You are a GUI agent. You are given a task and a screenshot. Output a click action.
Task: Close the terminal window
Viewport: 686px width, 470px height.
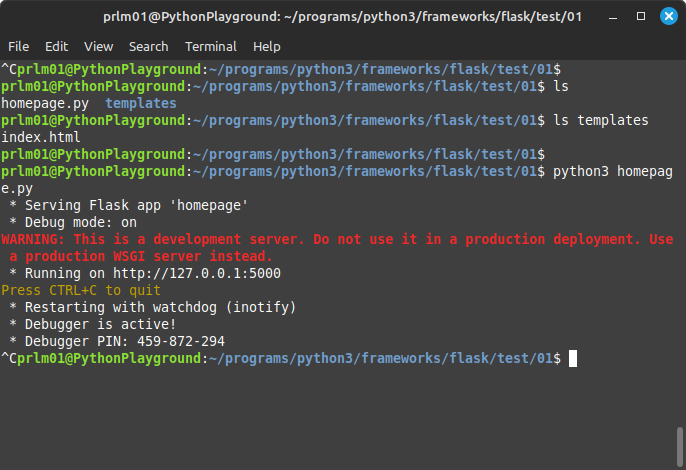668,16
